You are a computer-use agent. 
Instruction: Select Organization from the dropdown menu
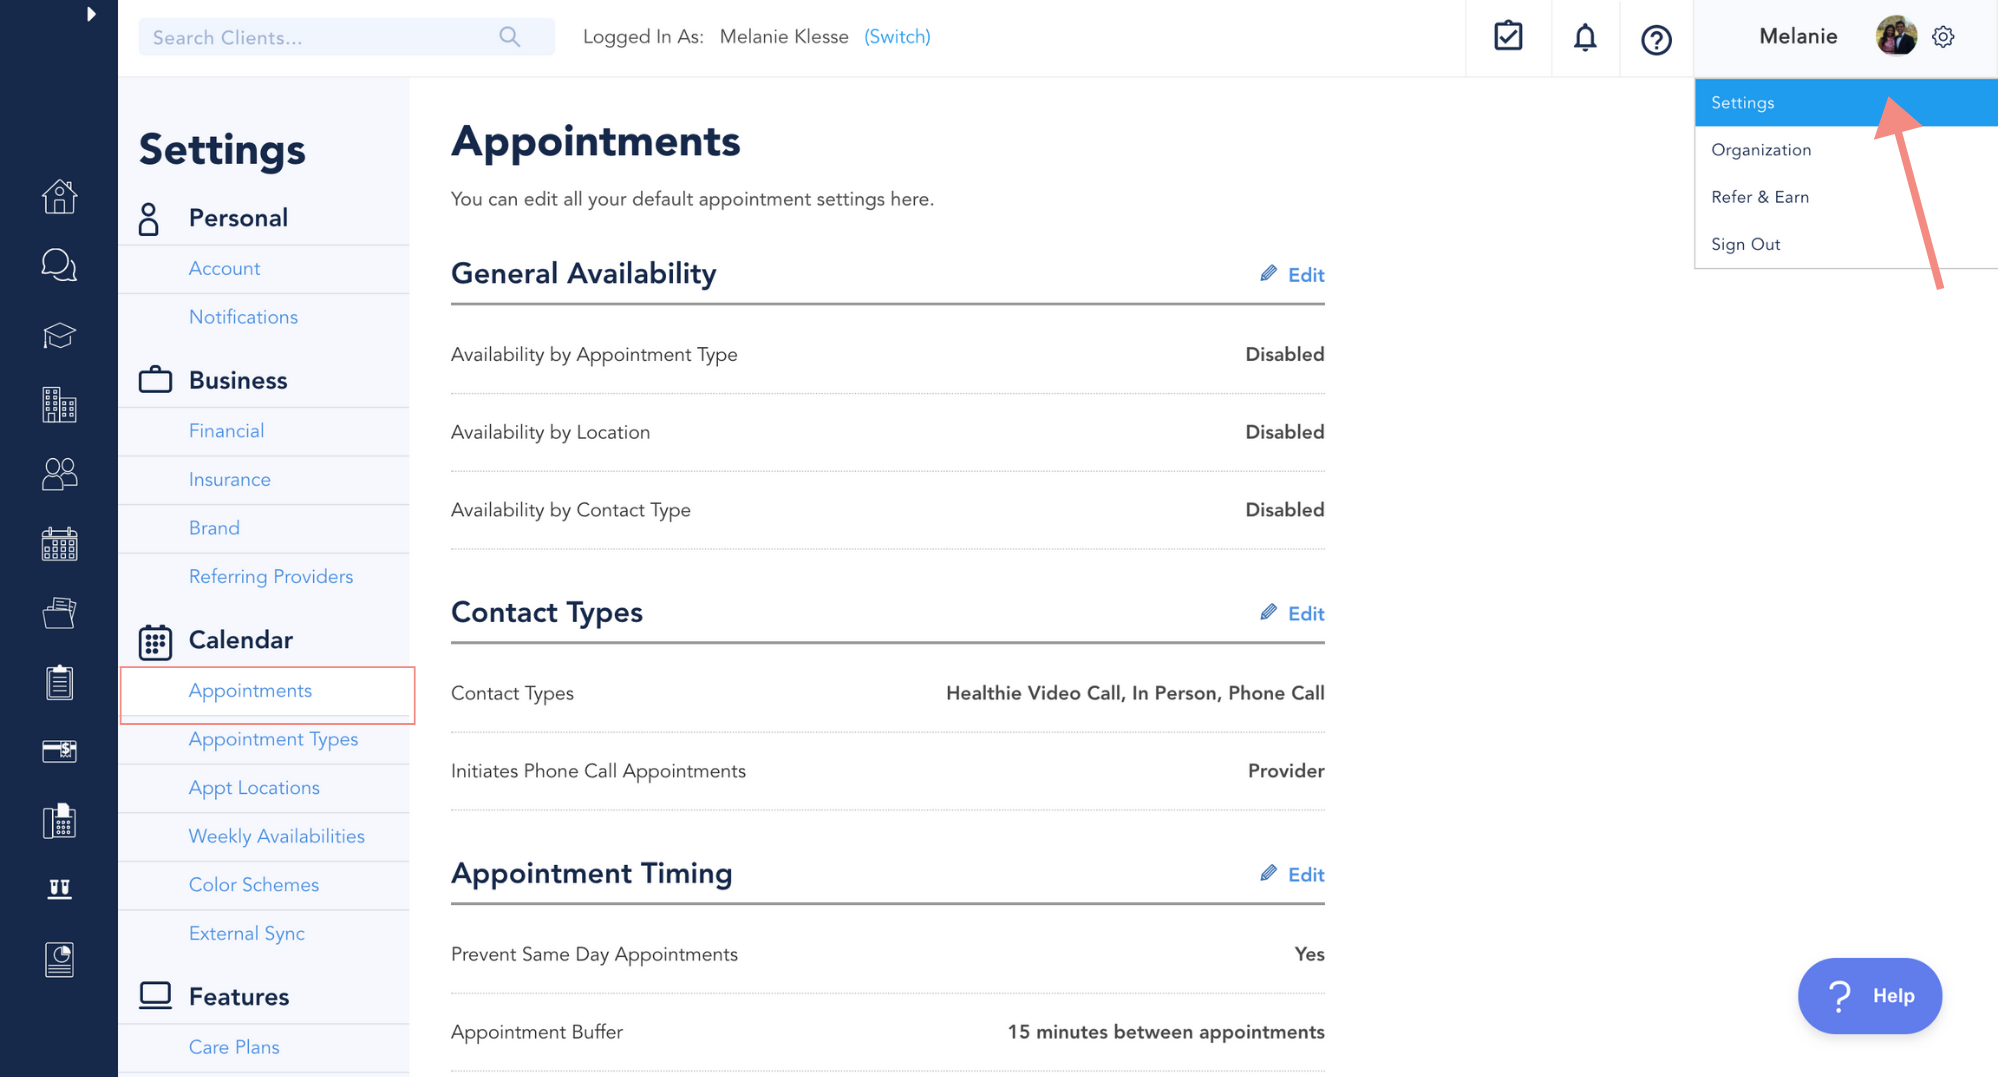pyautogui.click(x=1761, y=150)
